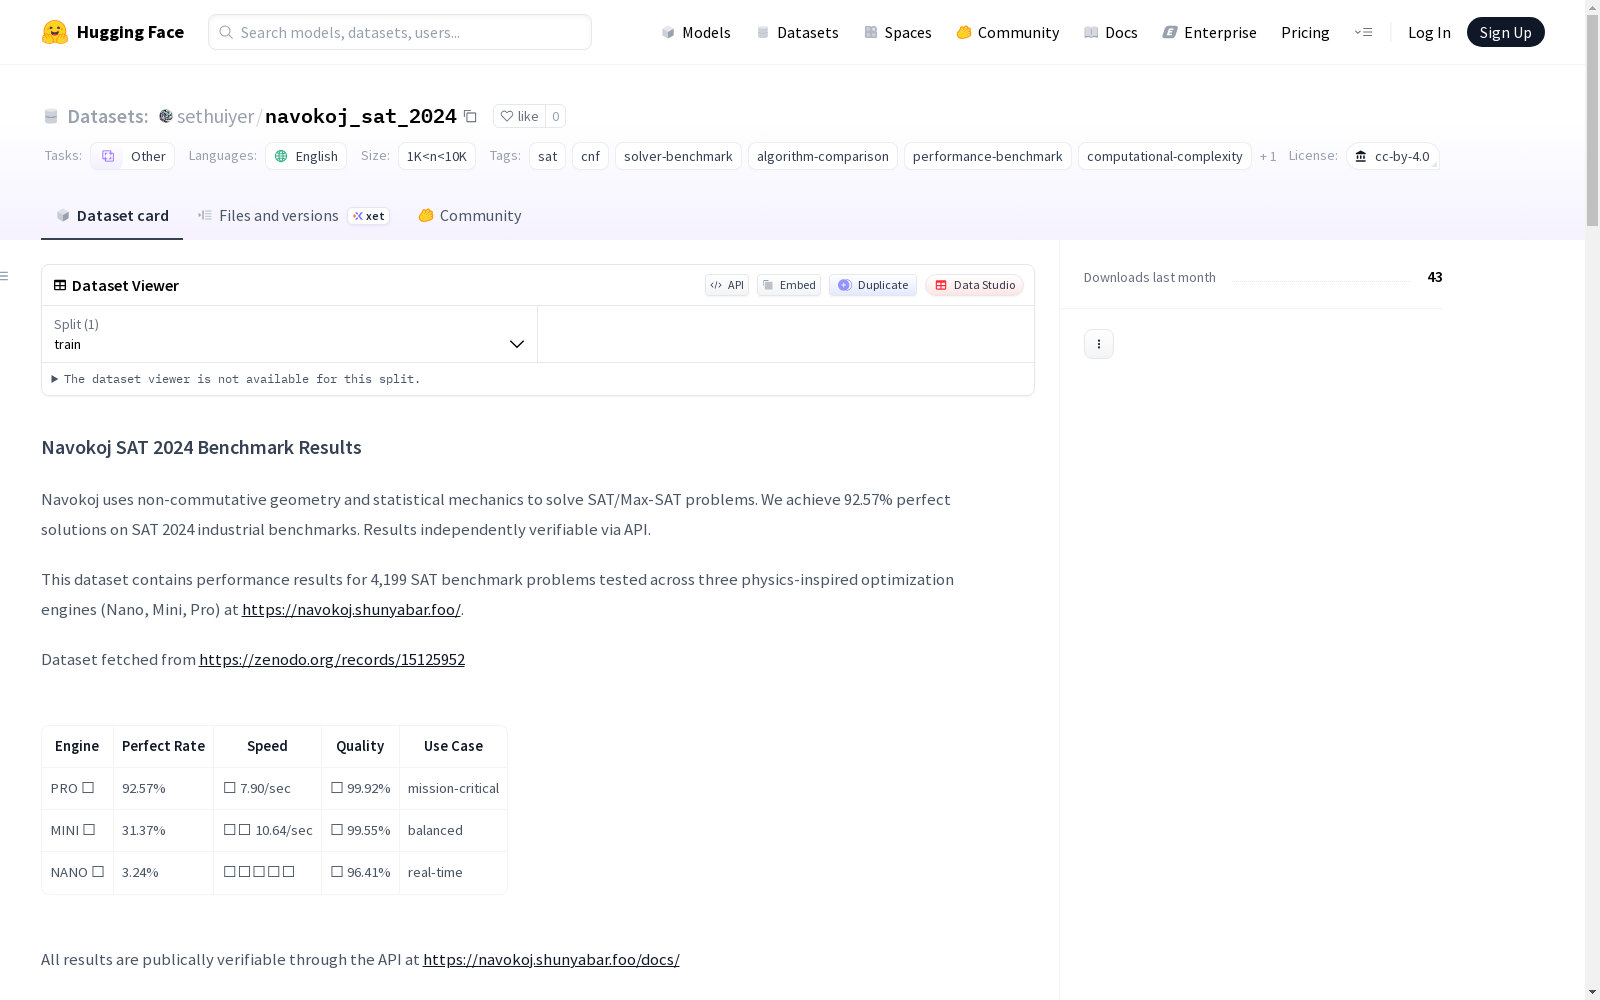
Task: Open the navokoj.shunyabar.foo homepage link
Action: pos(351,609)
